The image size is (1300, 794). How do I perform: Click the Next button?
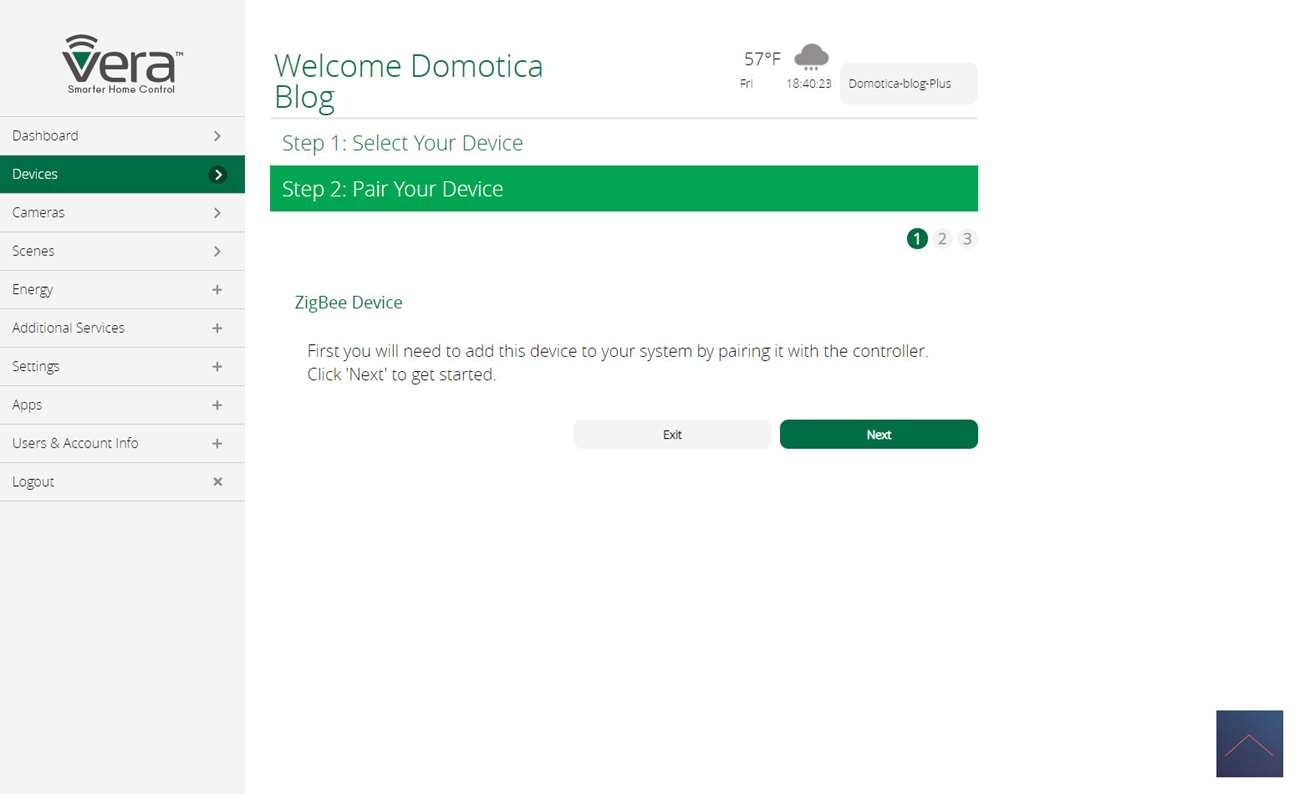pyautogui.click(x=879, y=434)
